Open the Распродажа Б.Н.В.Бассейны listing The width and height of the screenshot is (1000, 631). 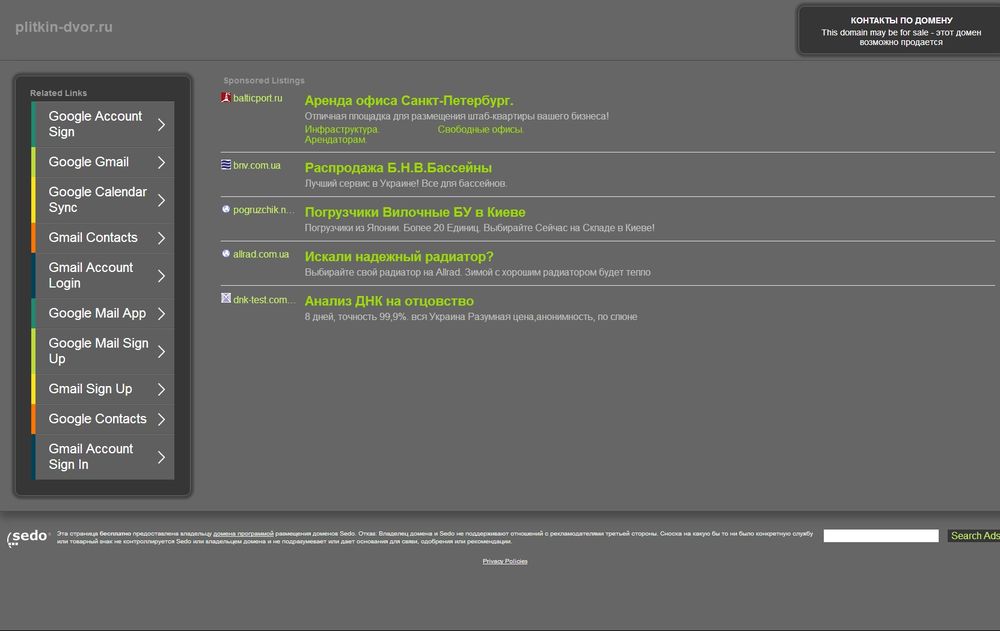pos(398,168)
